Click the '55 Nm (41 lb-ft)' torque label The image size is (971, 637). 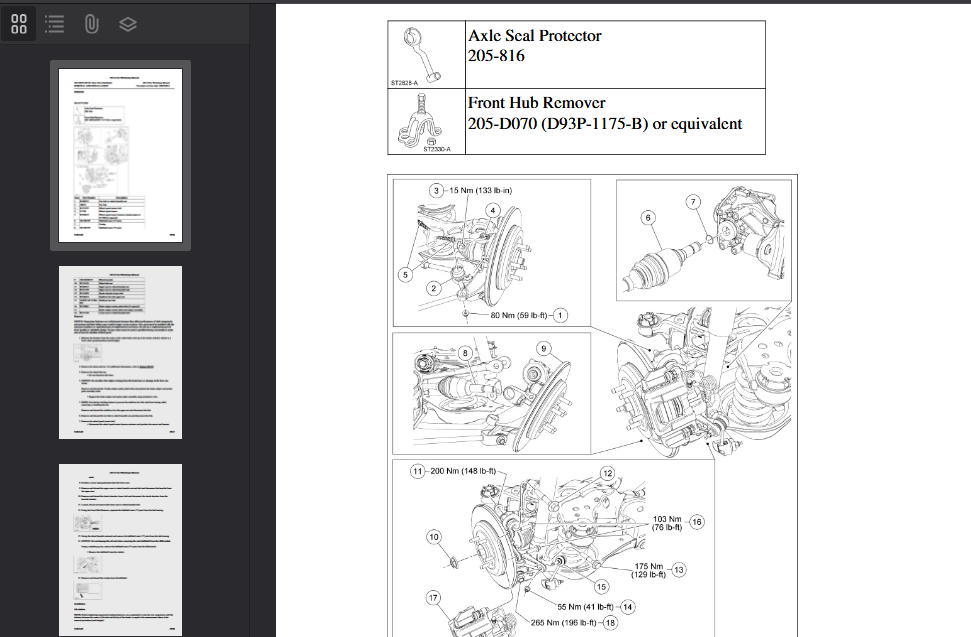click(585, 607)
